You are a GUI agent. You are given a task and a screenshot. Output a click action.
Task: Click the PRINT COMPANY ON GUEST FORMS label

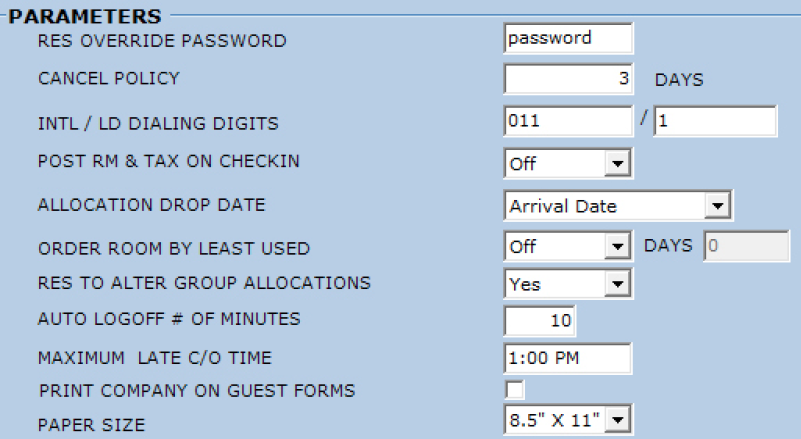[197, 390]
